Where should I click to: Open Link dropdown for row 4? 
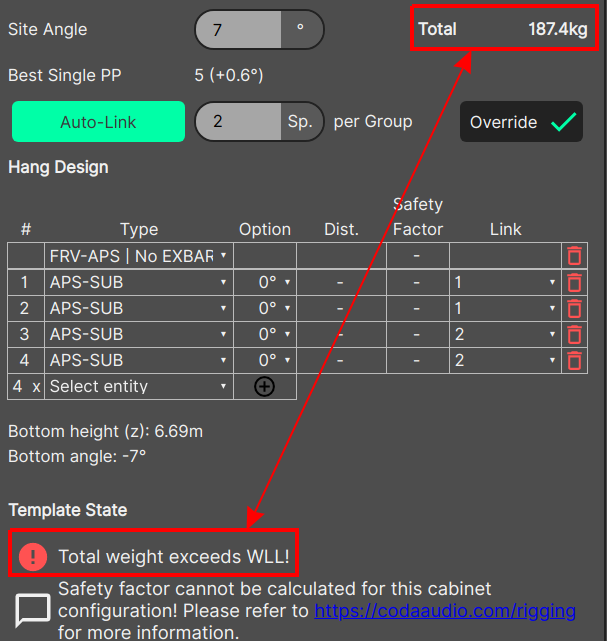click(x=505, y=360)
